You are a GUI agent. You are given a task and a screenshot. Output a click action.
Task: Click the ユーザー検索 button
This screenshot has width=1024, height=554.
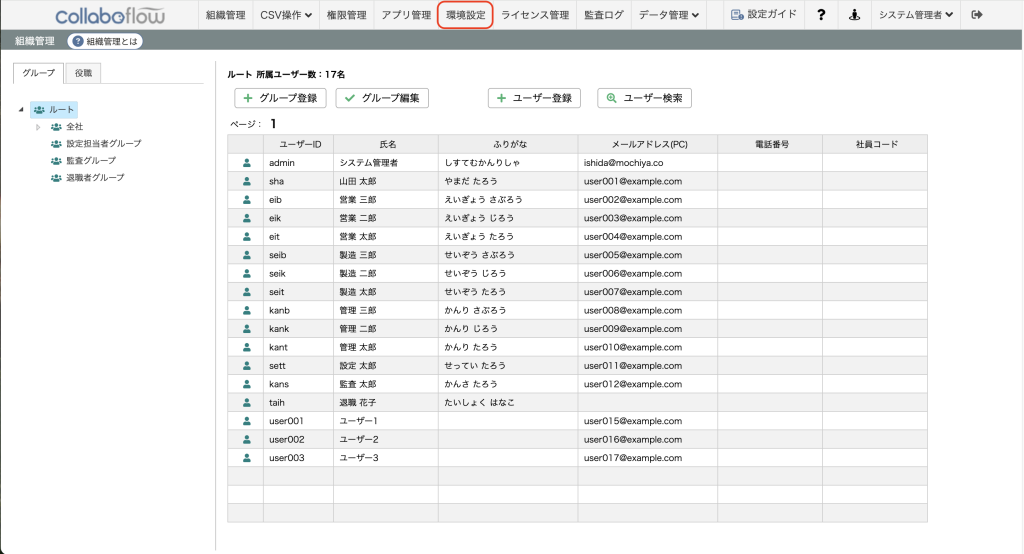[644, 98]
